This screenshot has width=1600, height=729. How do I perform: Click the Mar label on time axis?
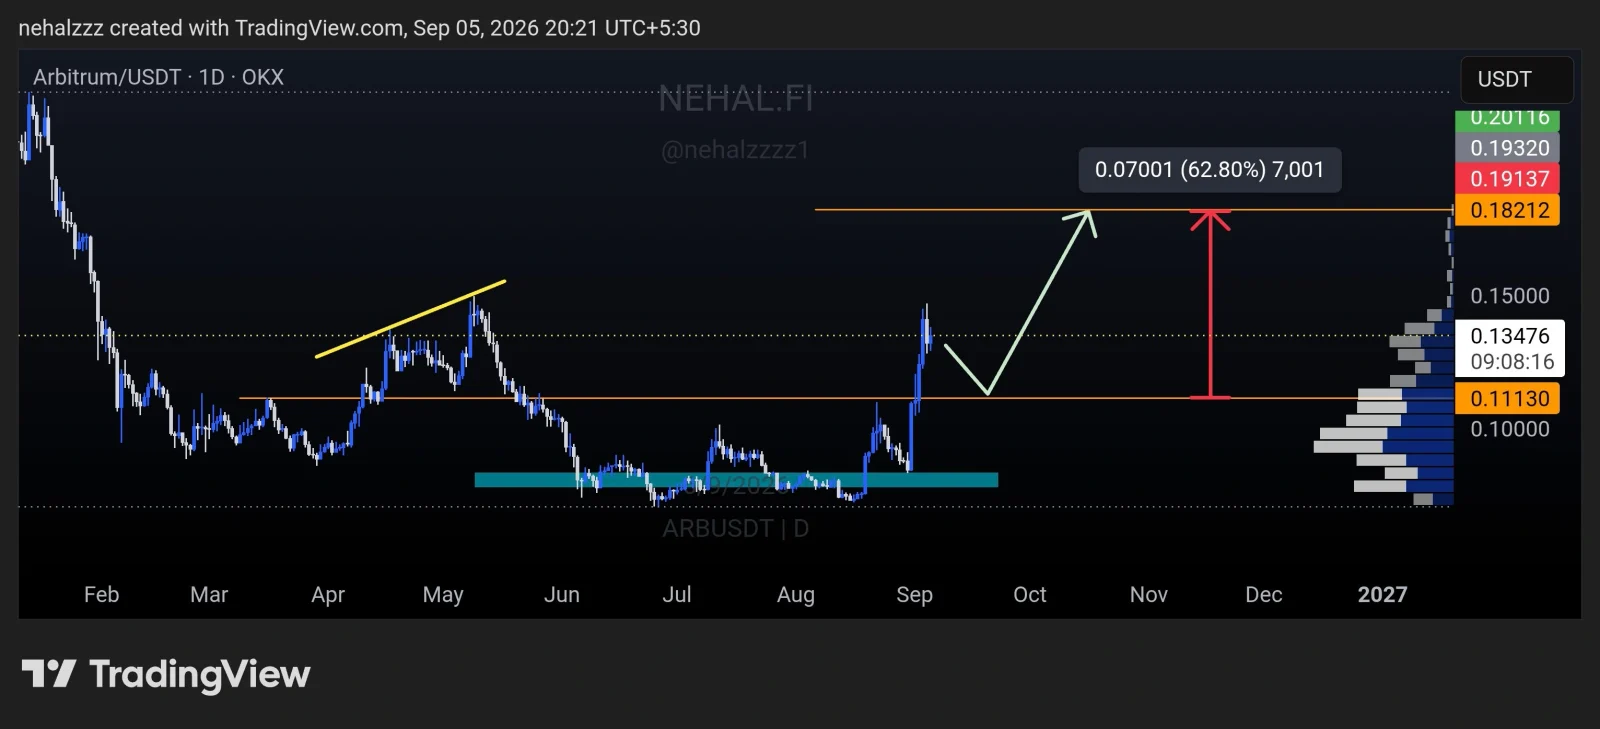(x=209, y=595)
